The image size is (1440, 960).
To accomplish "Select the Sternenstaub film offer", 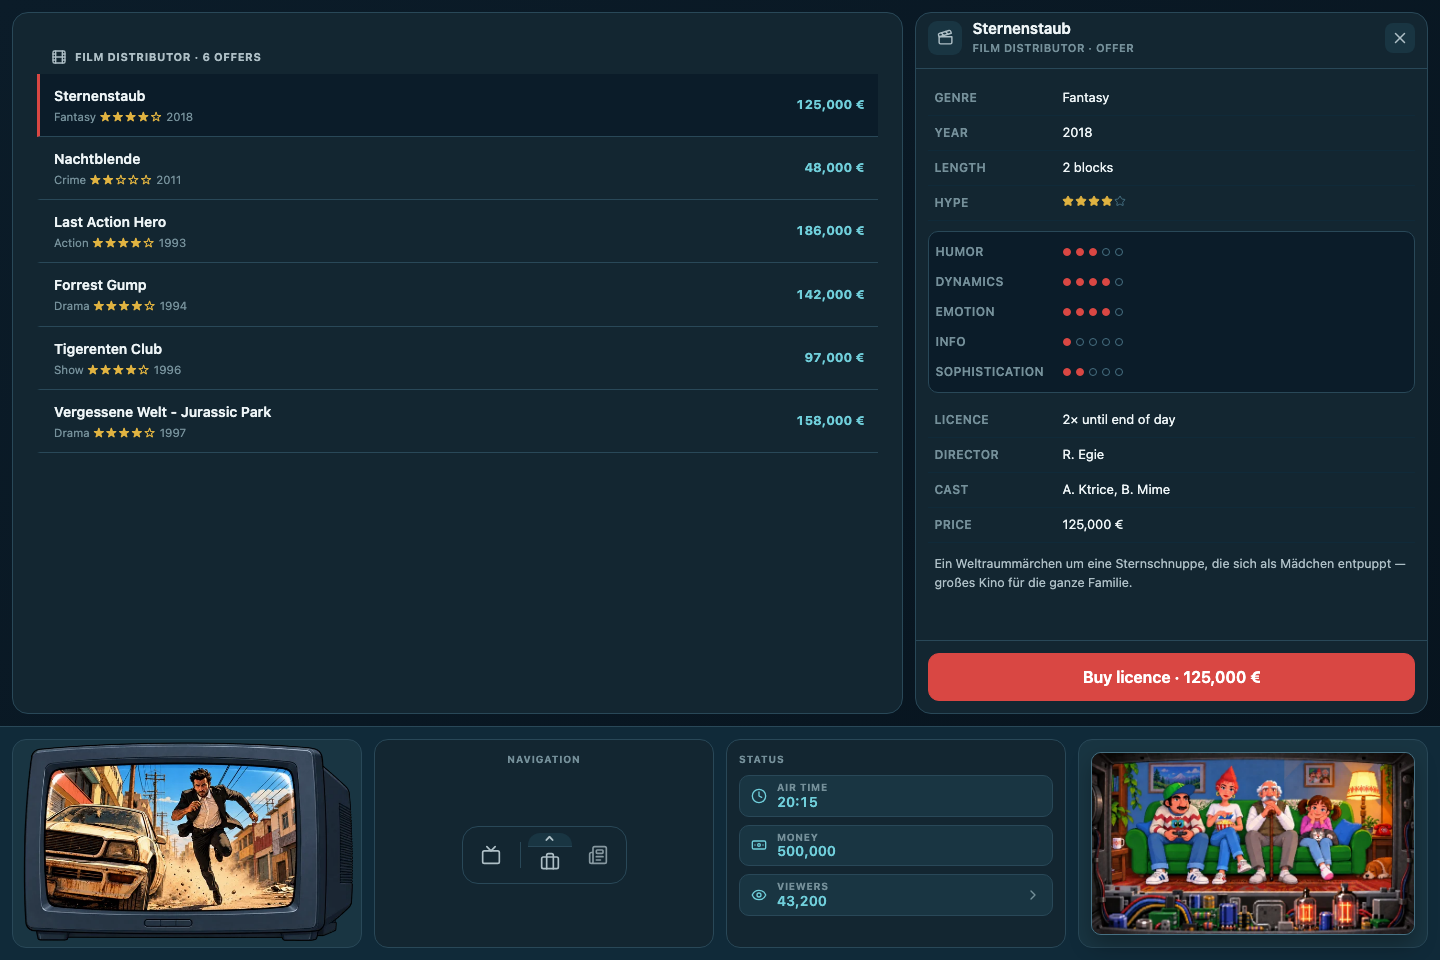I will (x=458, y=105).
